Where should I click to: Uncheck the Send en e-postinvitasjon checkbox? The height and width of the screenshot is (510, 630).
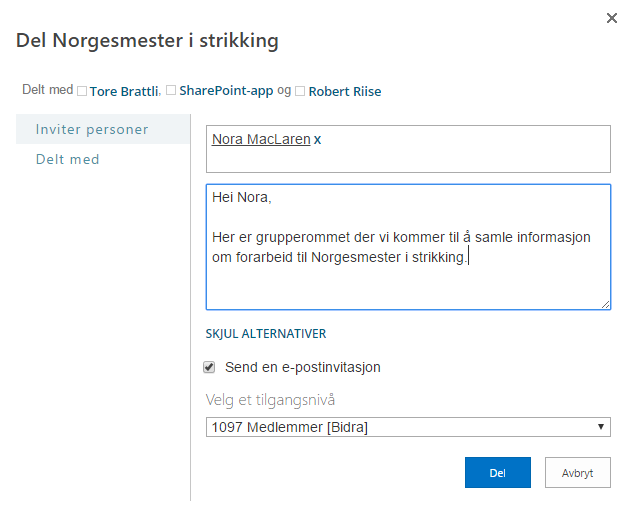pyautogui.click(x=209, y=367)
